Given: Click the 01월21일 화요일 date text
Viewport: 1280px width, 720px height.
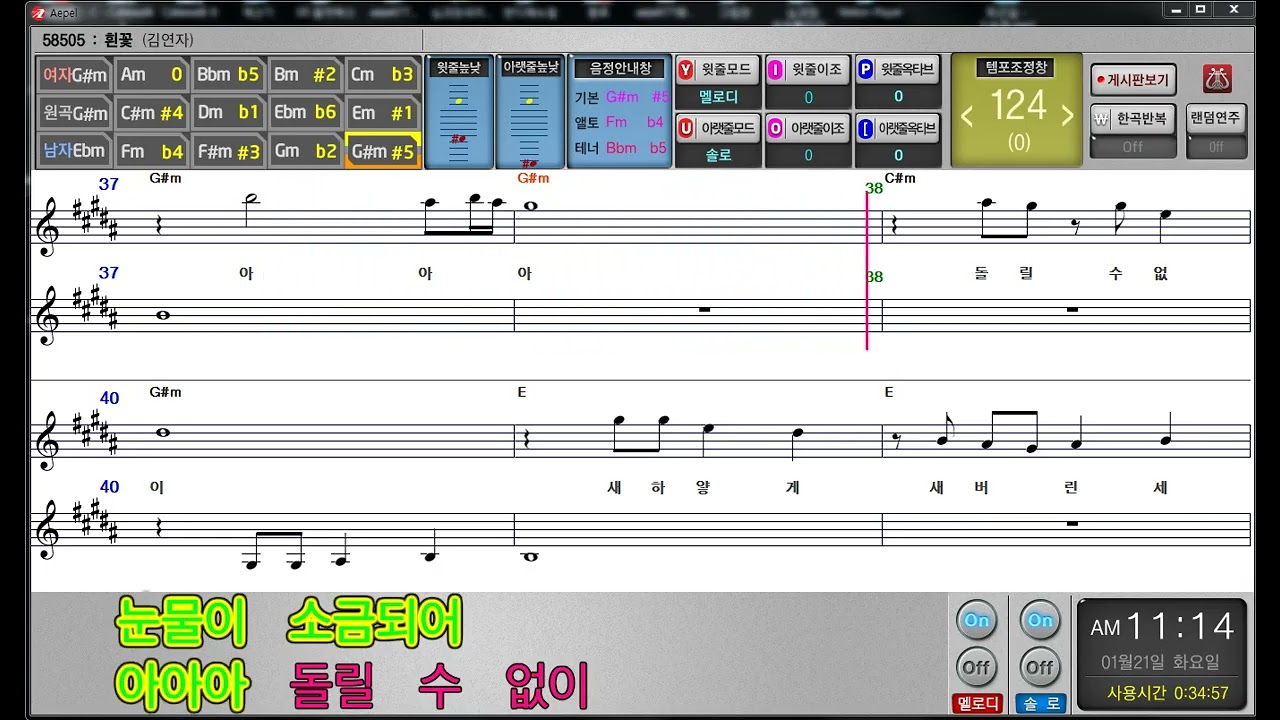Looking at the screenshot, I should pyautogui.click(x=1161, y=662).
